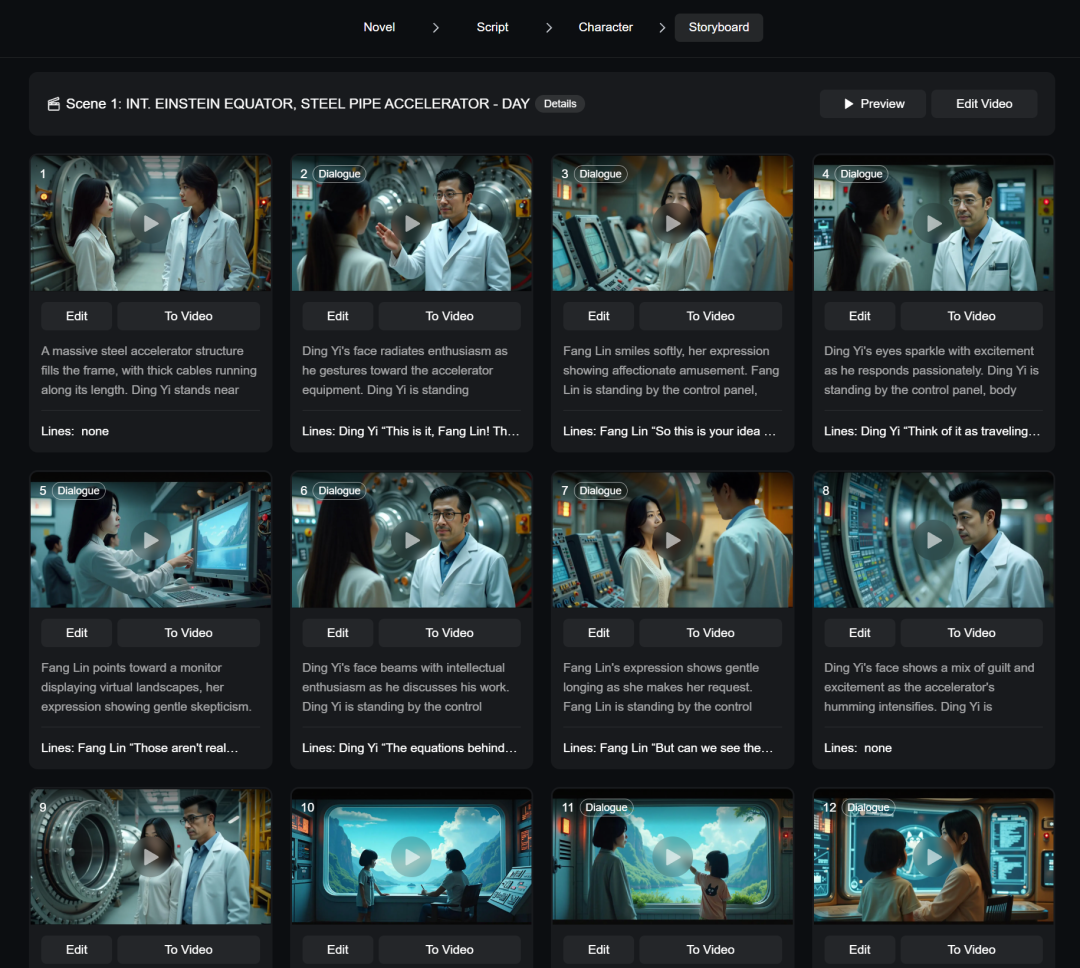Click the Edit Video button
This screenshot has width=1080, height=968.
point(983,104)
